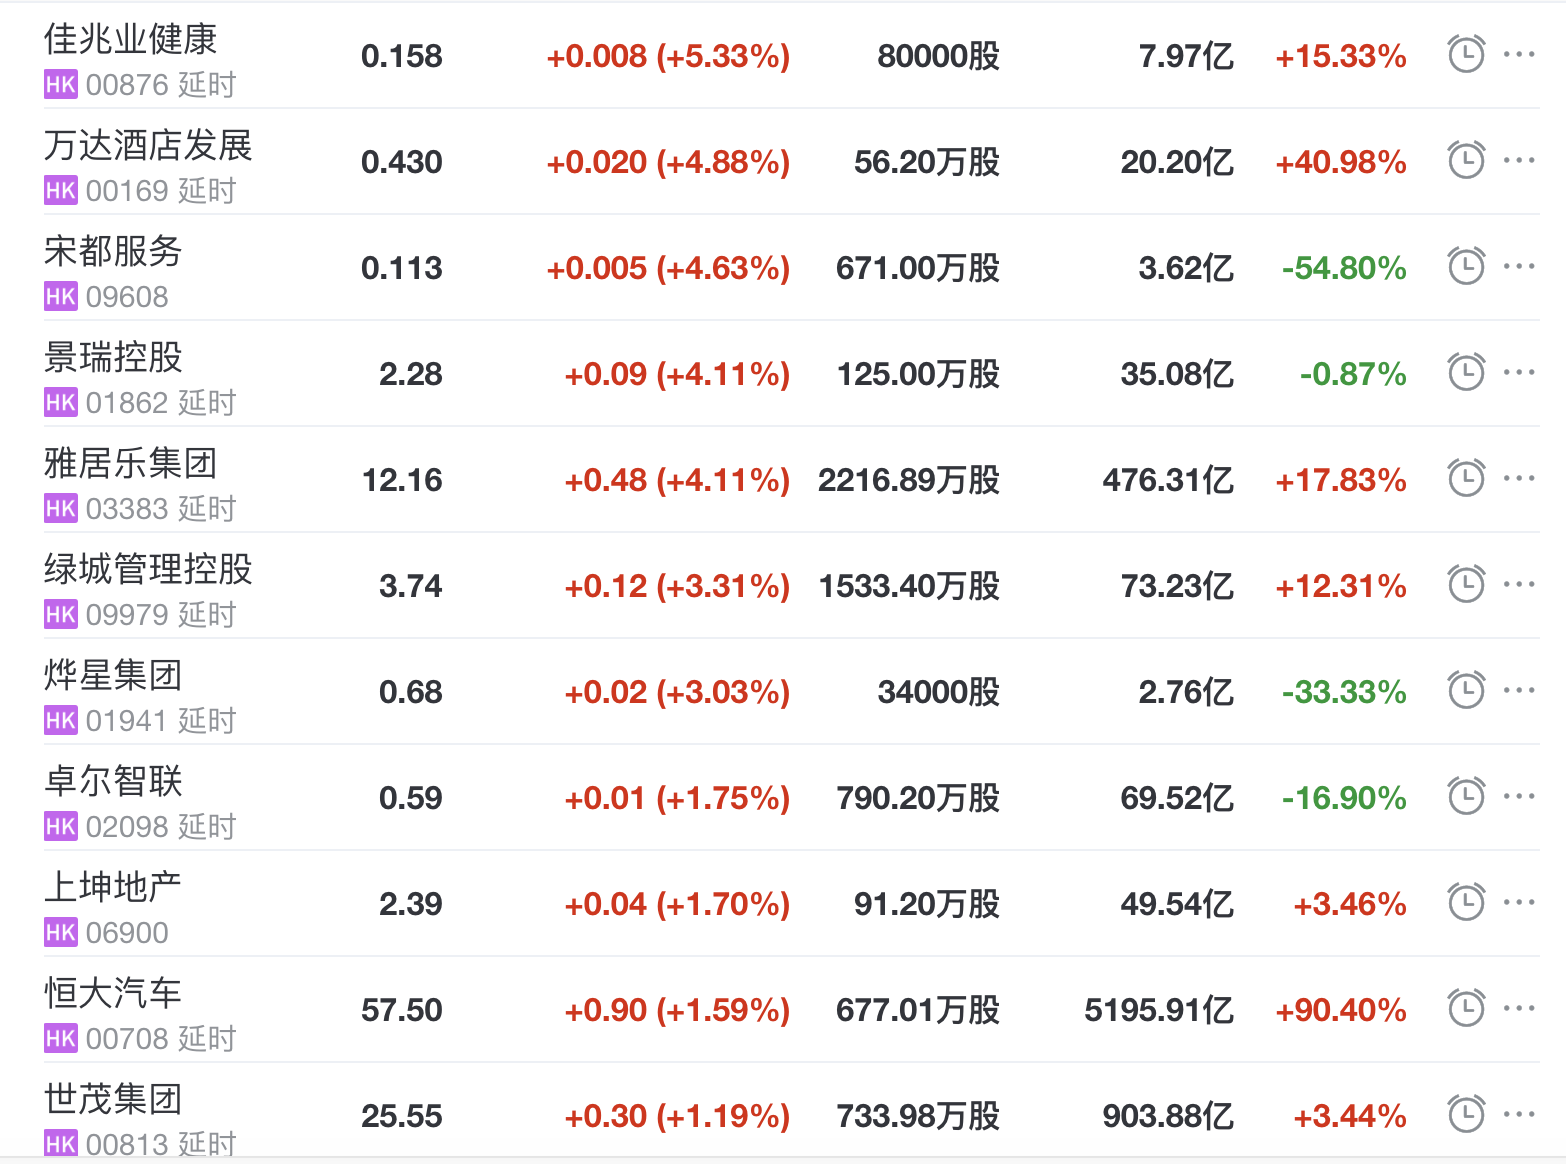Image resolution: width=1566 pixels, height=1164 pixels.
Task: Open more options for 宋都服务
Action: click(x=1519, y=266)
